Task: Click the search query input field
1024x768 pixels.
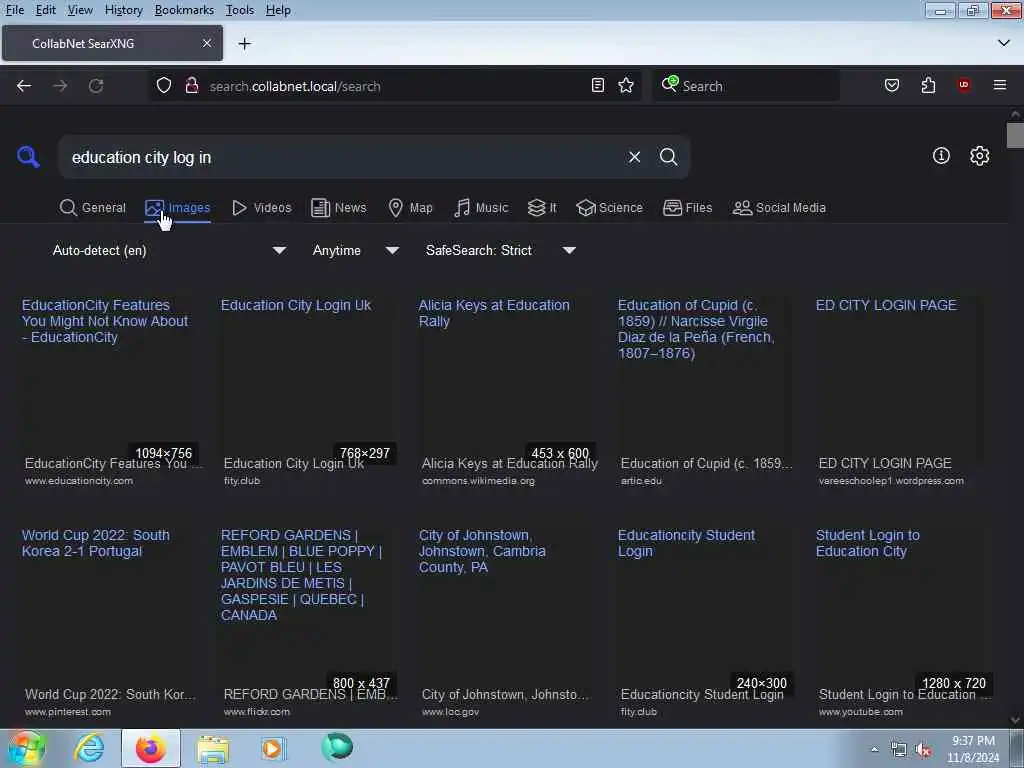Action: pyautogui.click(x=340, y=157)
